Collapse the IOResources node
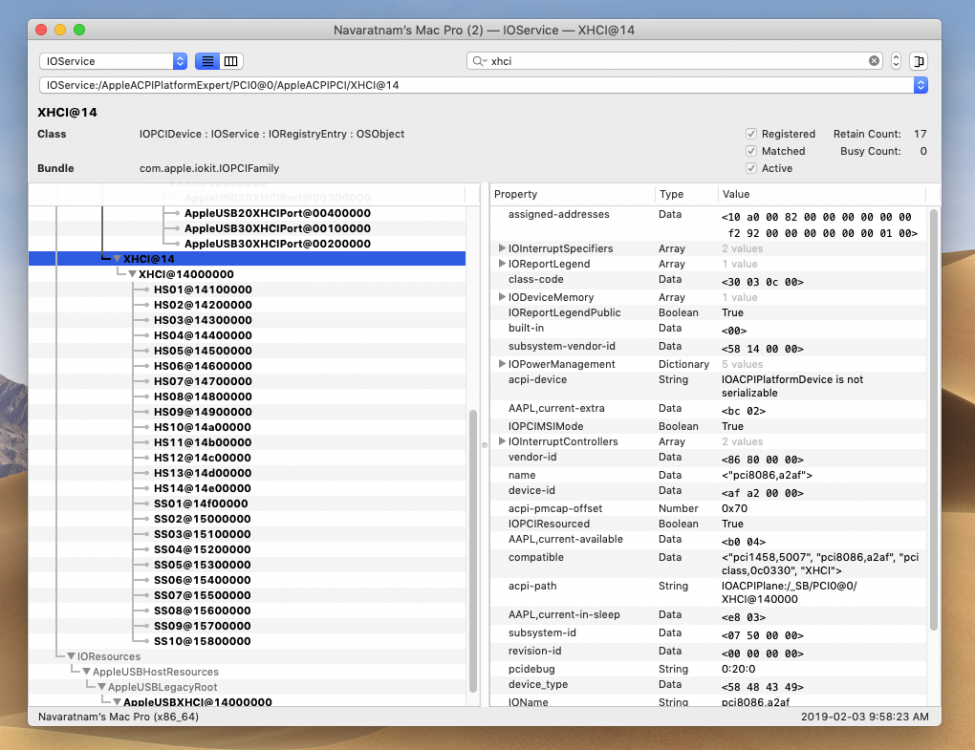The image size is (975, 750). [71, 656]
